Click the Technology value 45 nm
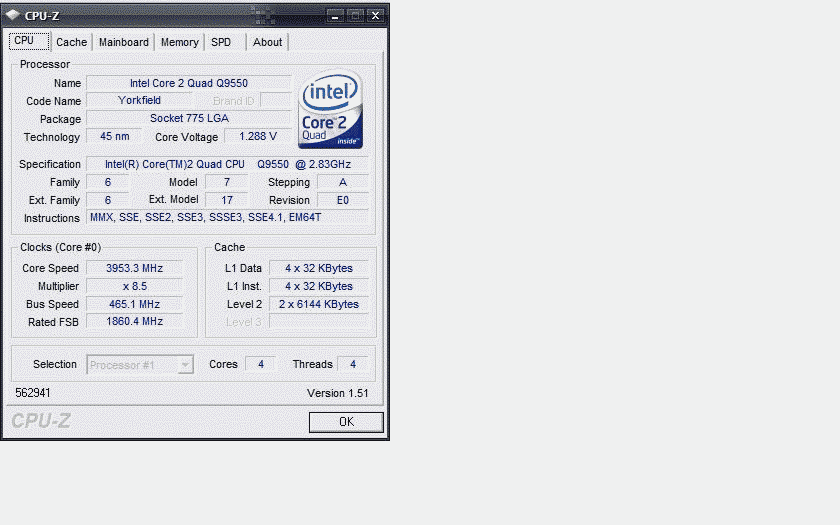 click(114, 136)
